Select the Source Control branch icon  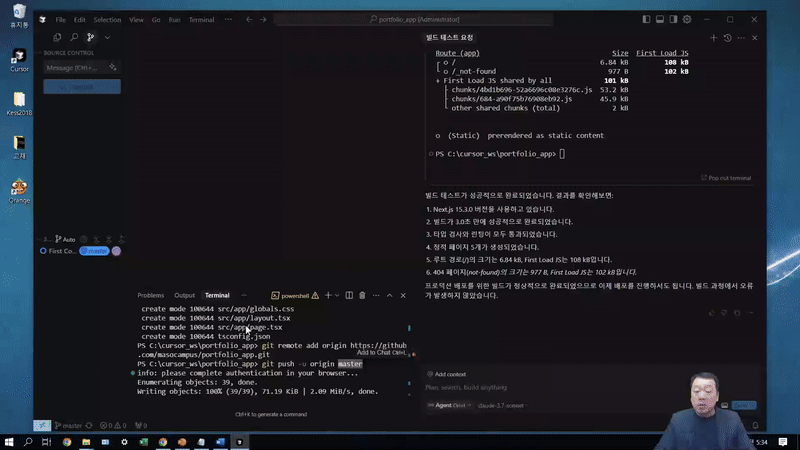(x=90, y=37)
